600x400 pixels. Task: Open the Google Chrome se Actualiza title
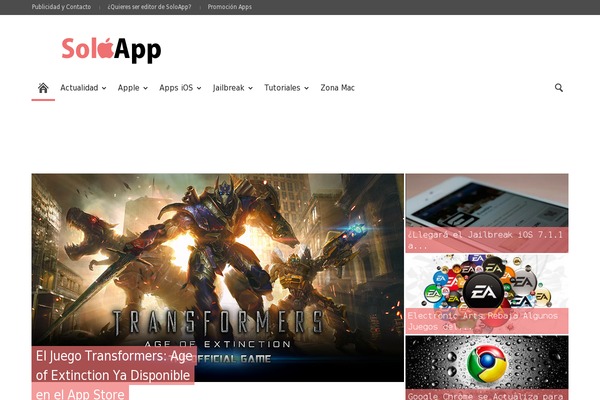486,395
